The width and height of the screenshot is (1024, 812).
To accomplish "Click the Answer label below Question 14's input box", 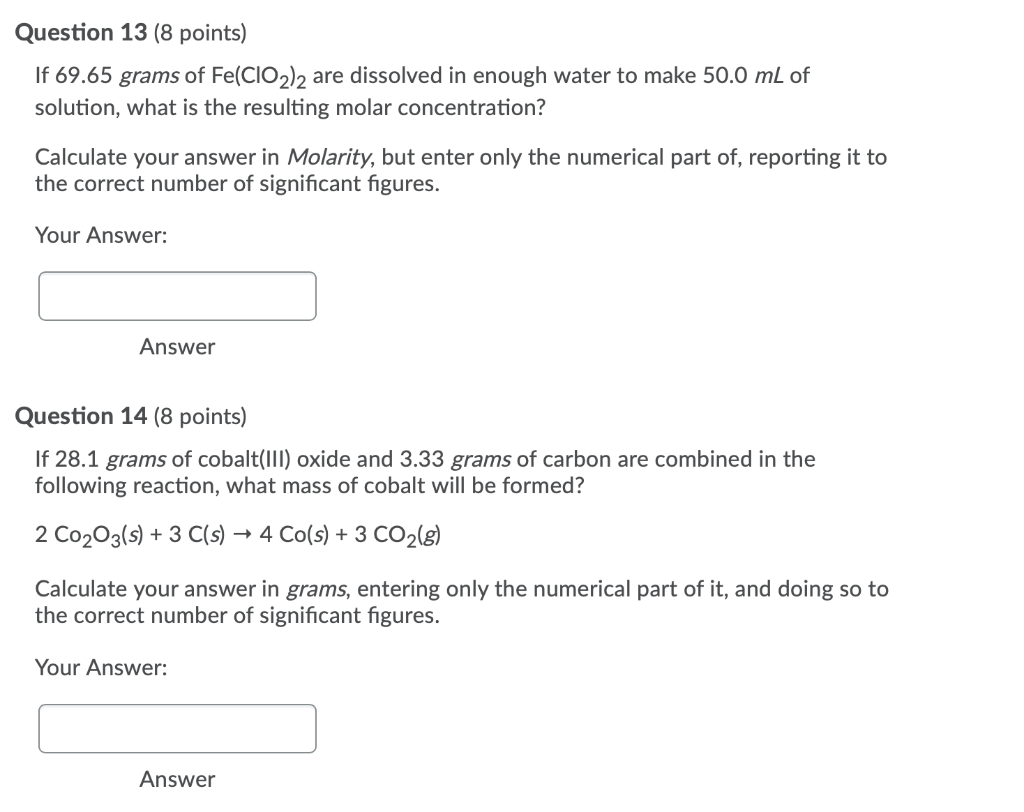I will (177, 779).
